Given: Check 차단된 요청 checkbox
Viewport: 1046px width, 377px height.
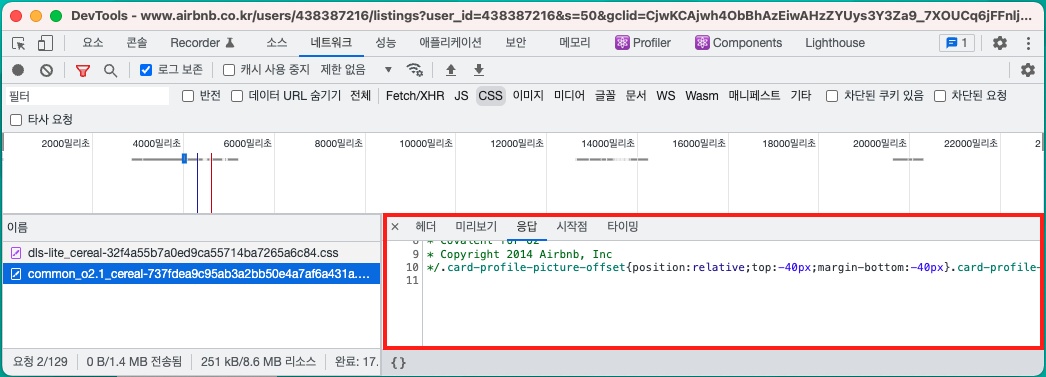Looking at the screenshot, I should pos(940,96).
